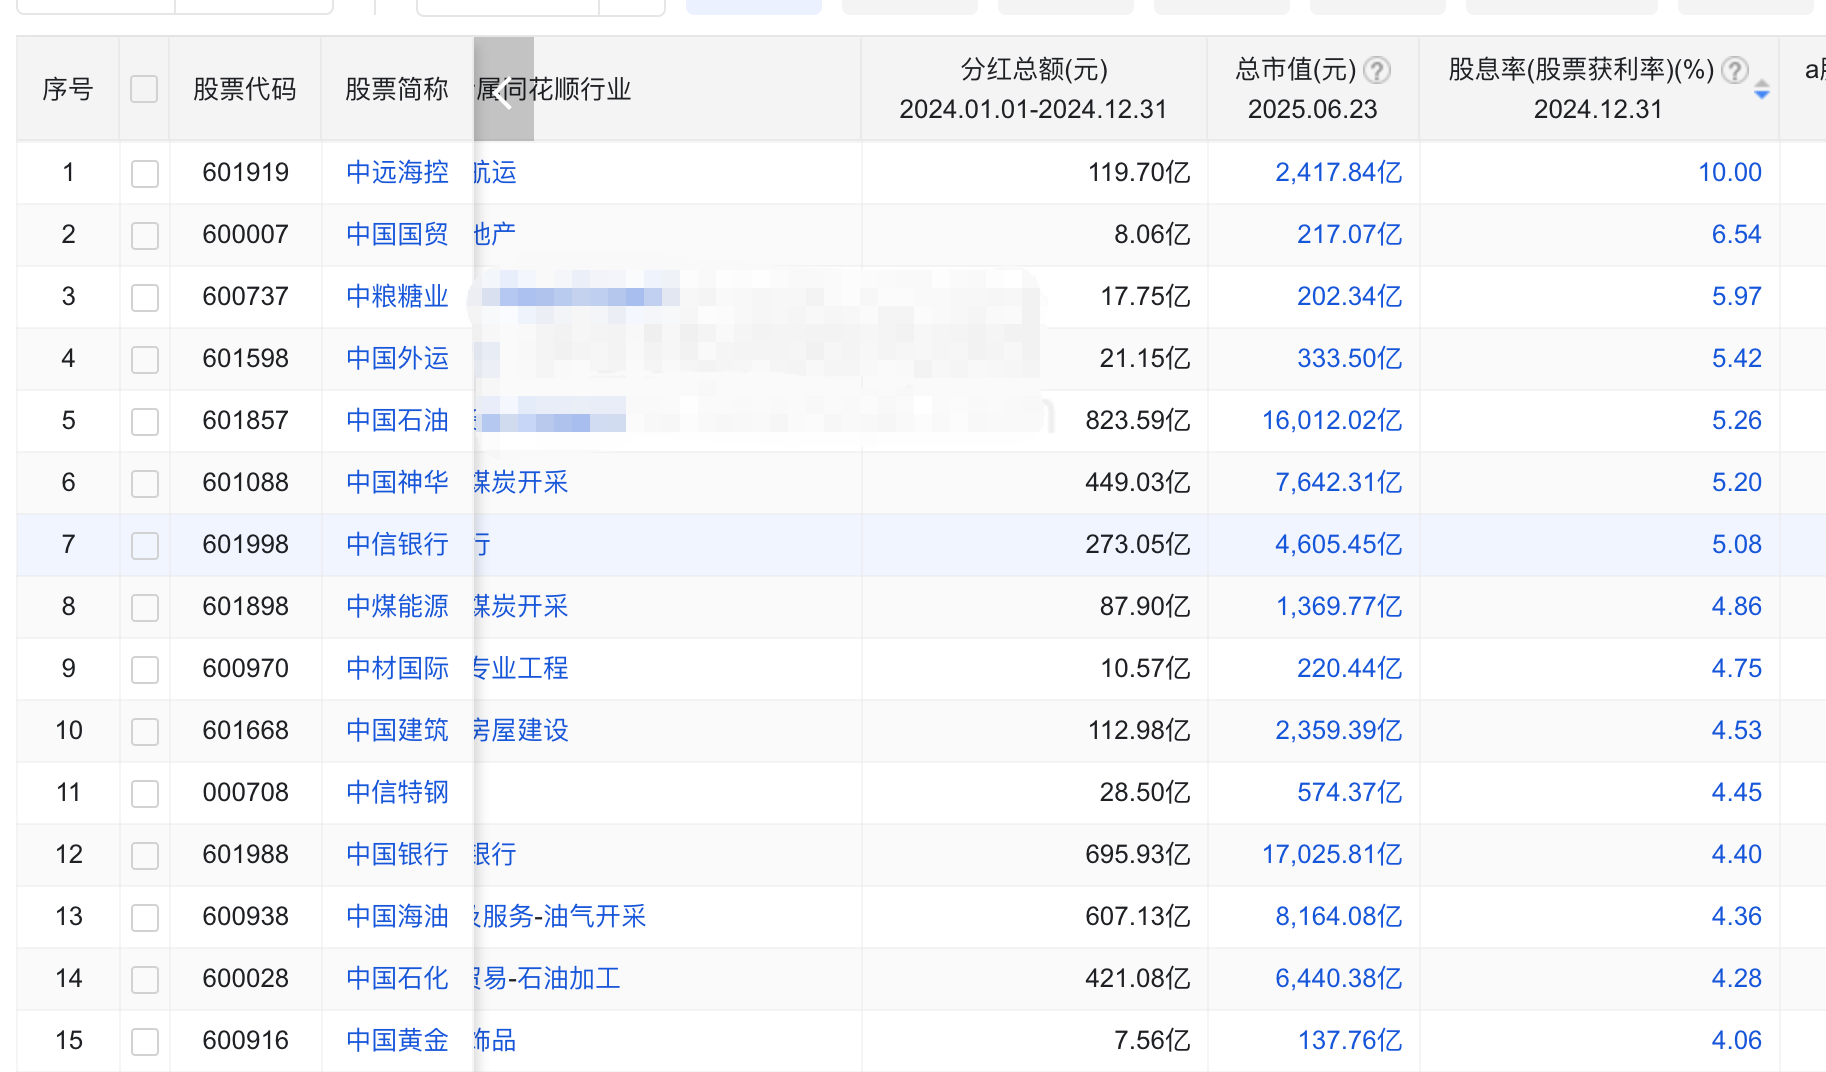
Task: Click dividend total 695.93亿
Action: point(1138,854)
